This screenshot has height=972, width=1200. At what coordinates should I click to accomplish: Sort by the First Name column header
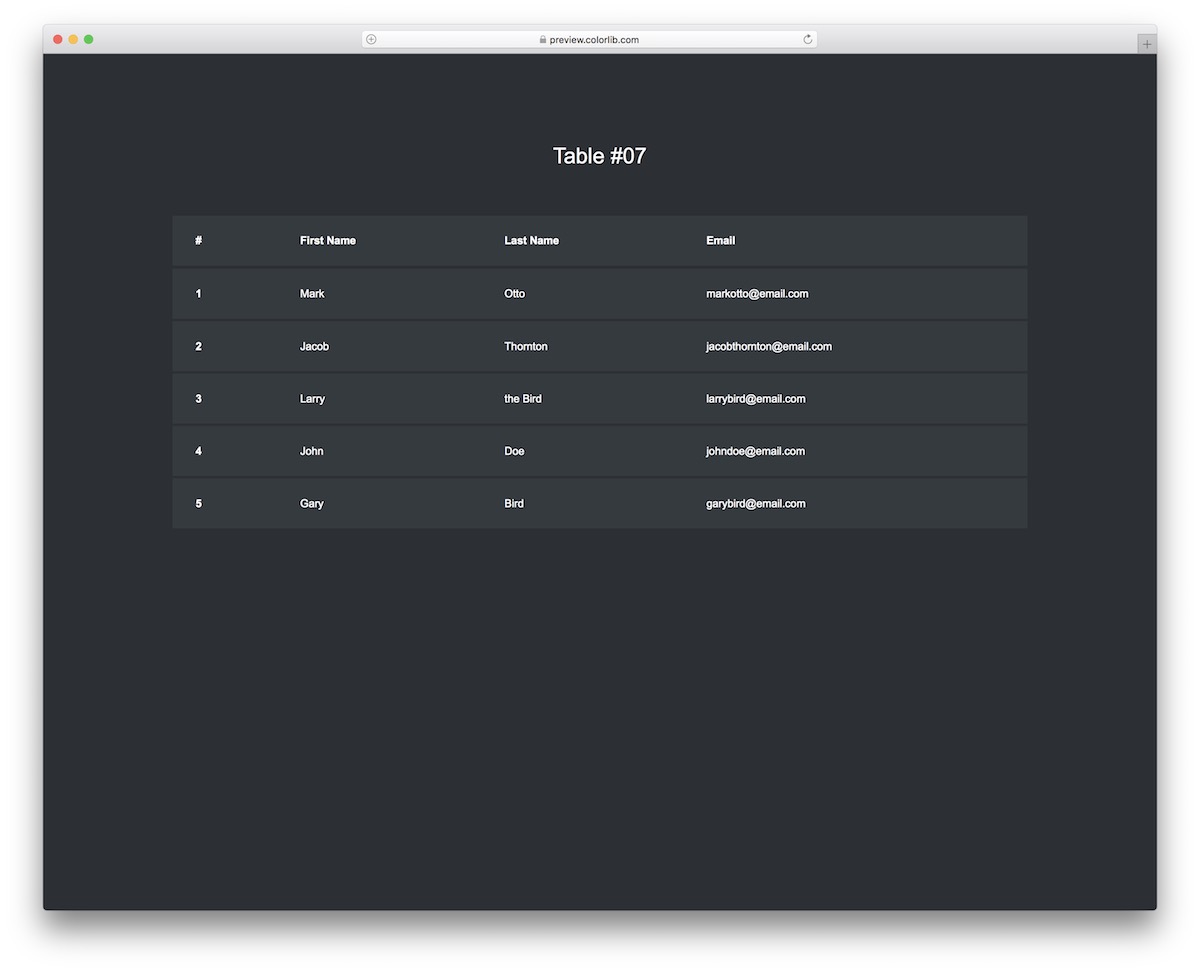[327, 240]
